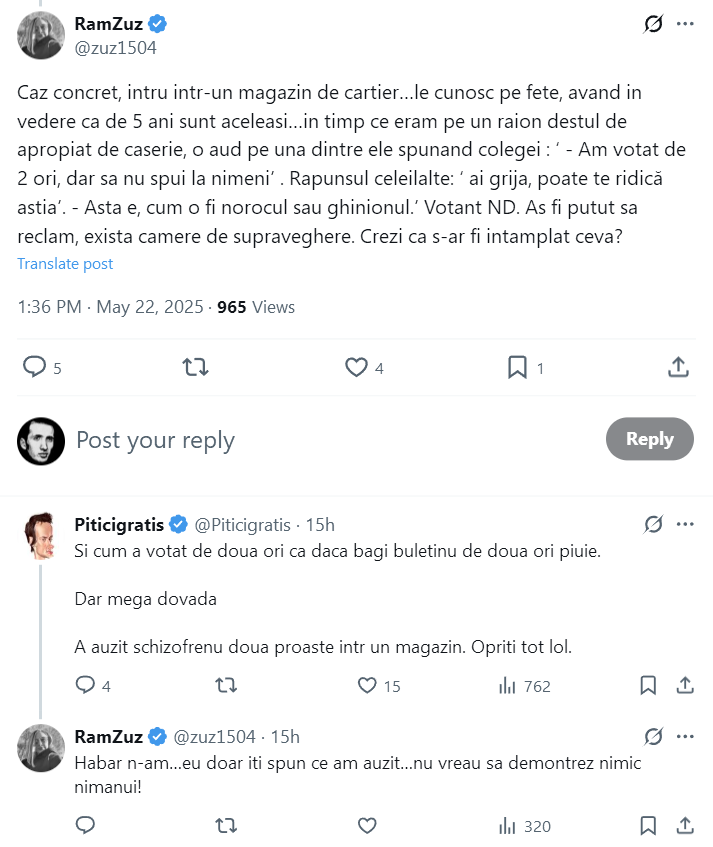Bookmark the Piticigratis reply
Image resolution: width=713 pixels, height=847 pixels.
point(648,686)
